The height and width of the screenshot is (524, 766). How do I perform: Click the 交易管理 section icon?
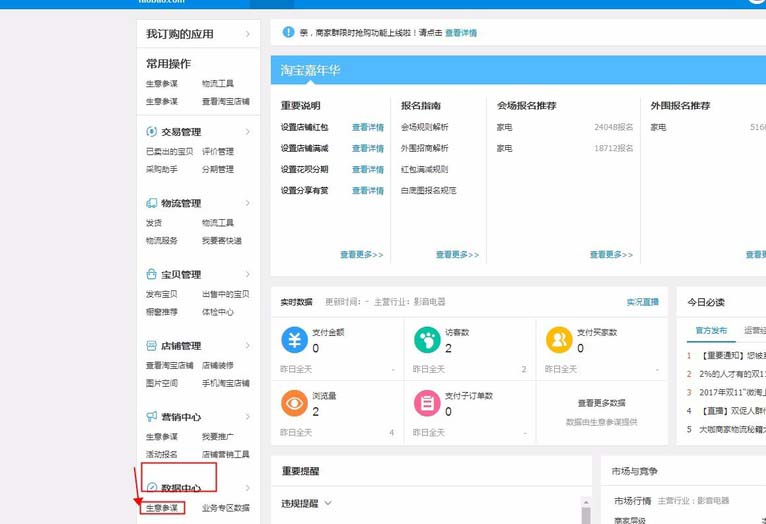(x=151, y=132)
